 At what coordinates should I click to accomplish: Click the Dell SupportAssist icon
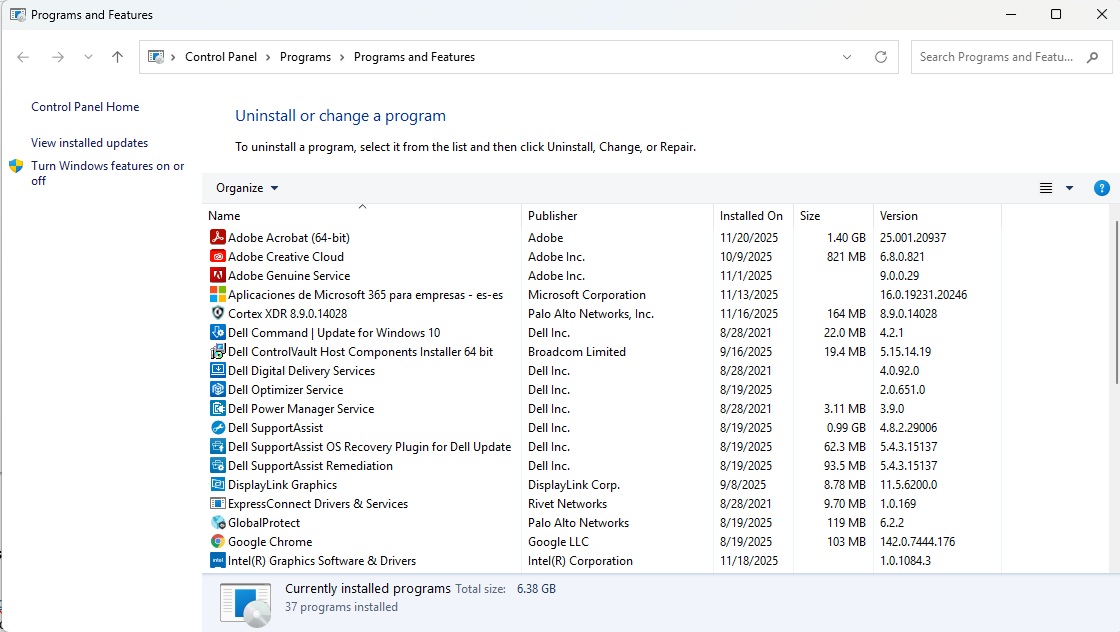(217, 427)
